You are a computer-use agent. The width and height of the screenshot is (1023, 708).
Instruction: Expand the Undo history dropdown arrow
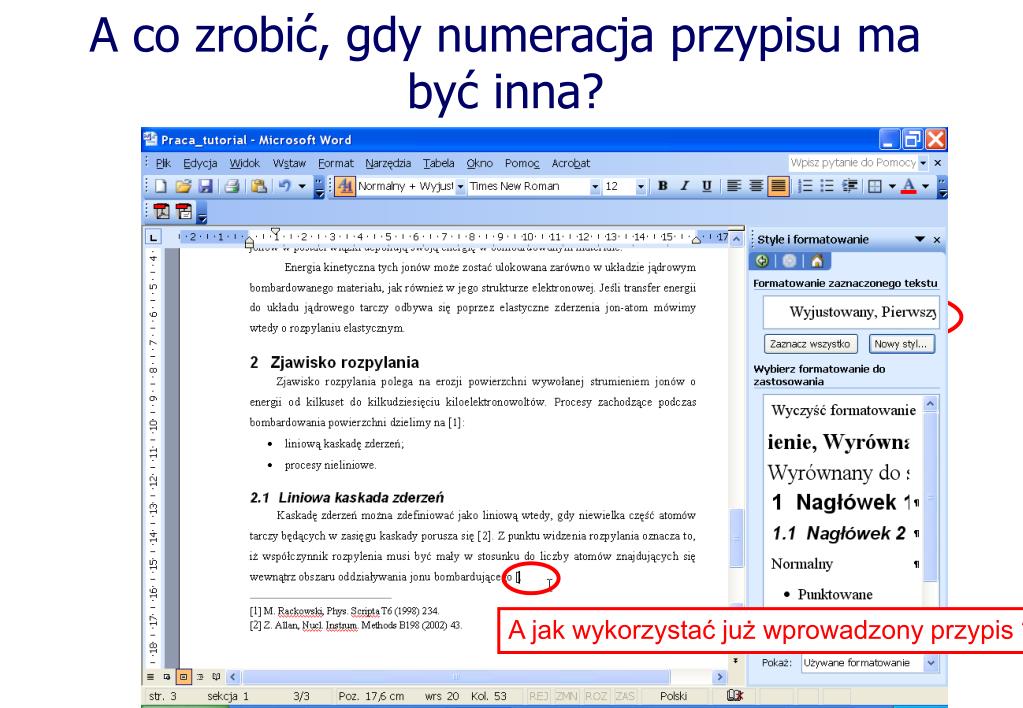coord(301,187)
